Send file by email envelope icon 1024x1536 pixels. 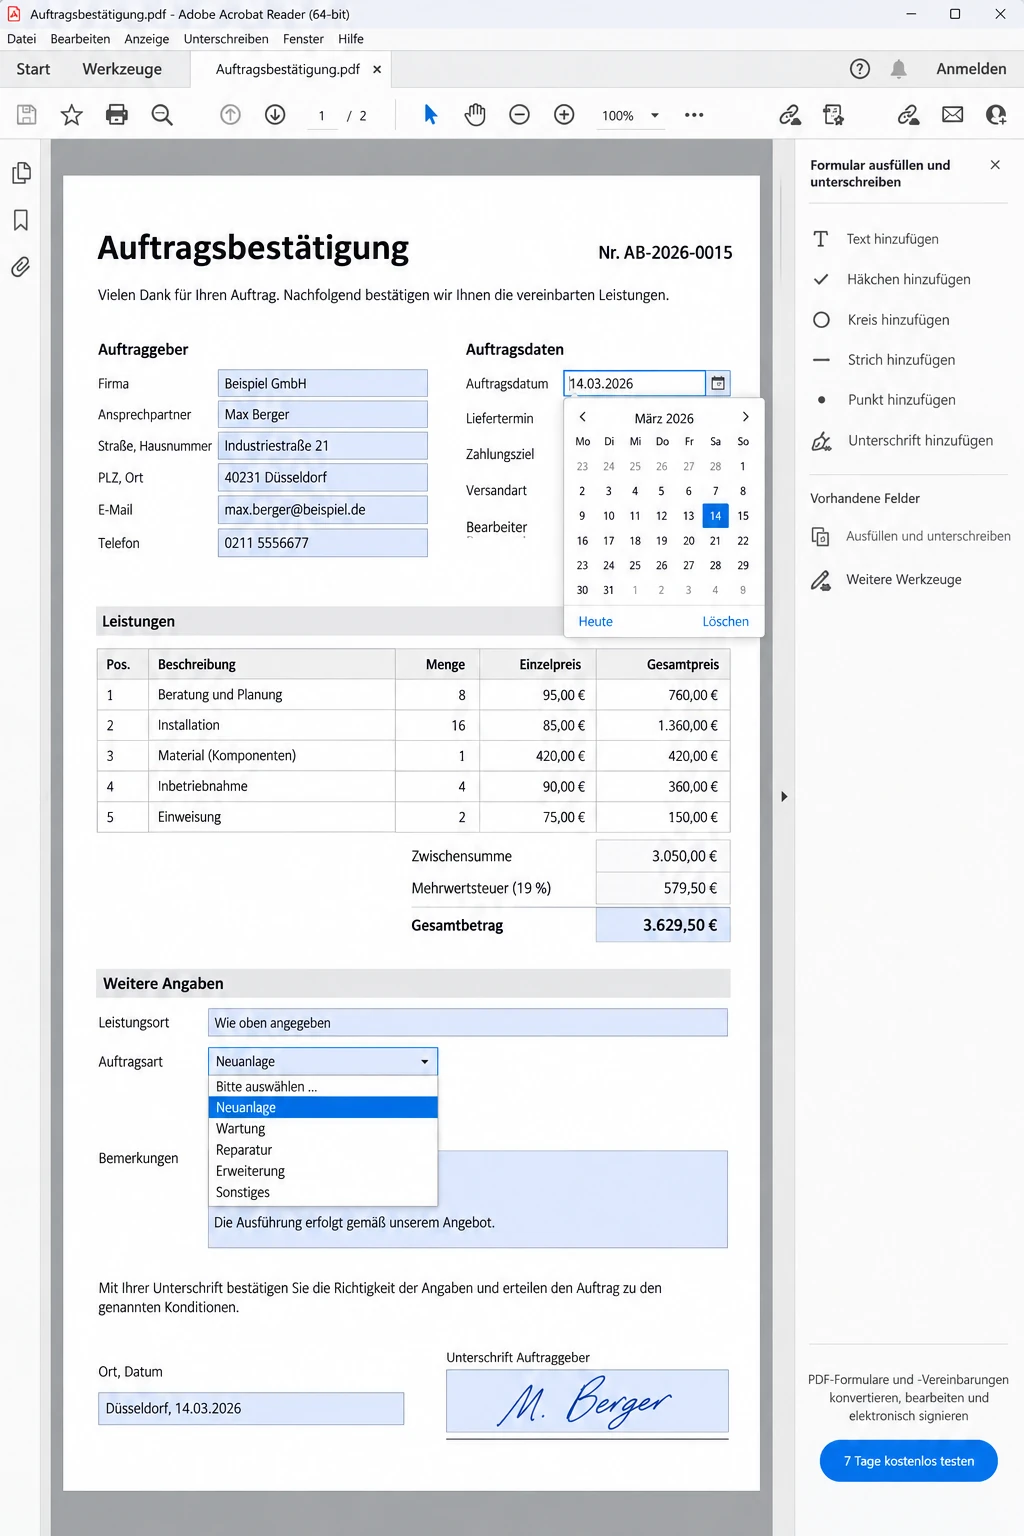coord(953,115)
